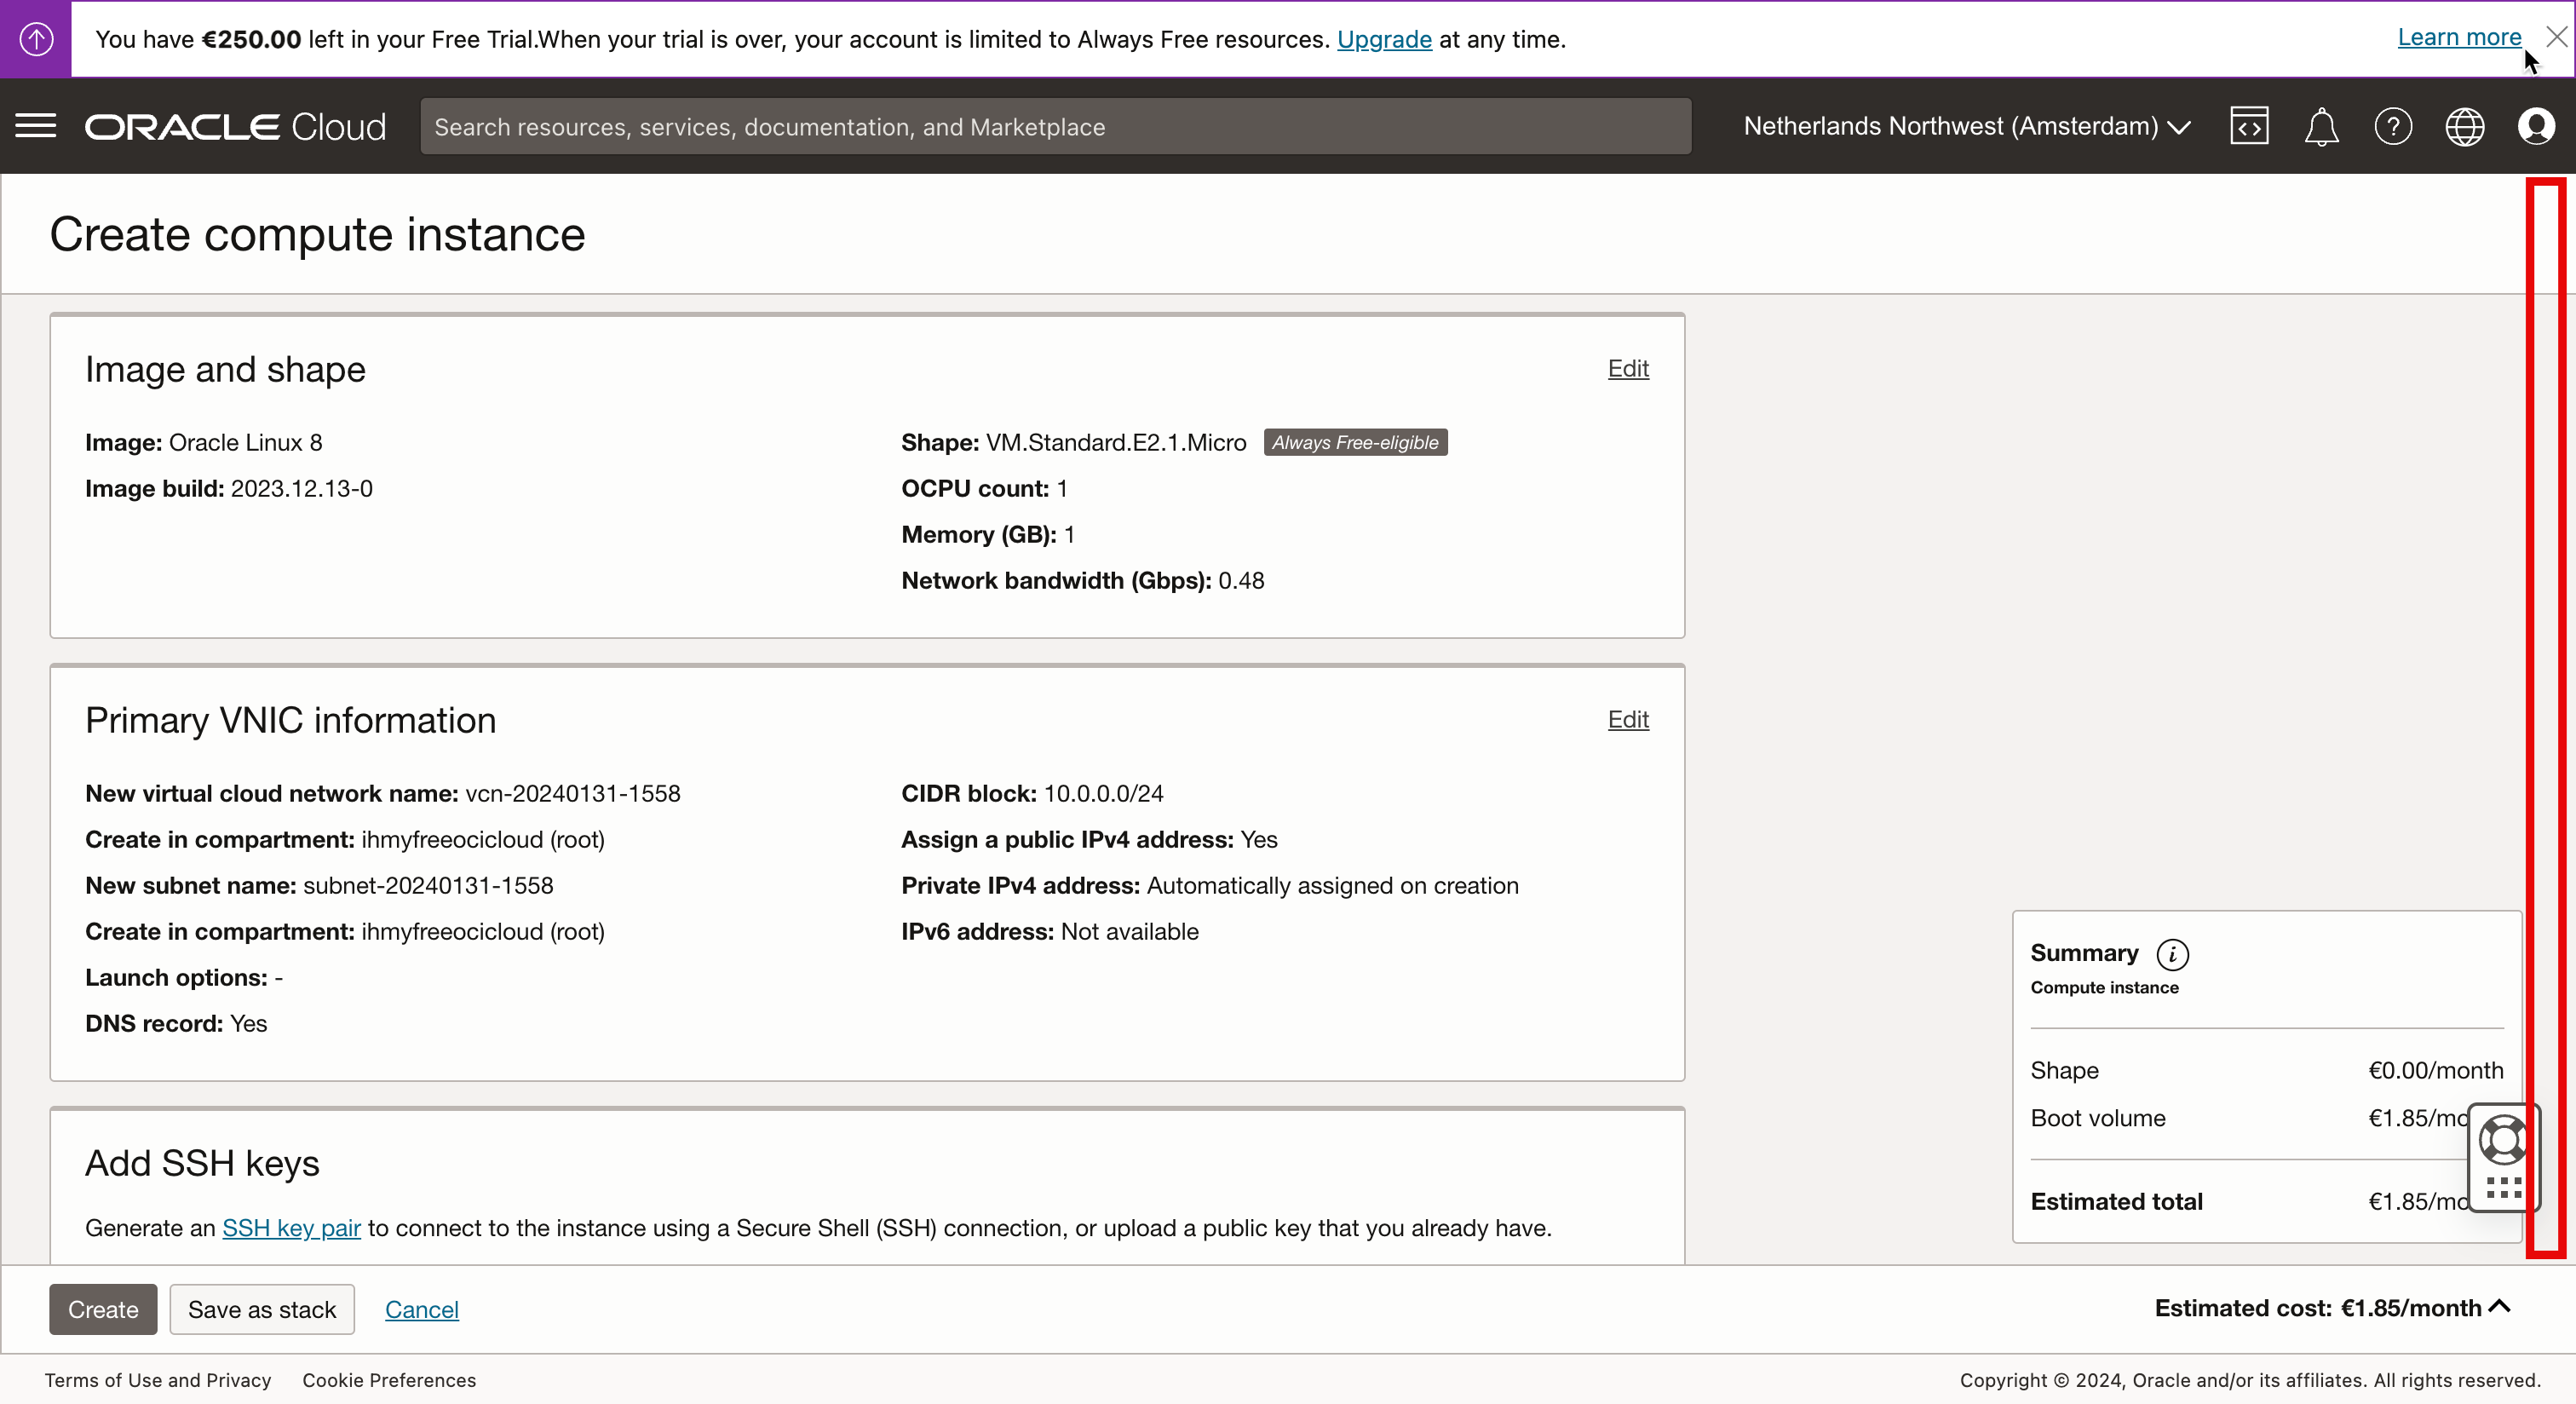Image resolution: width=2576 pixels, height=1404 pixels.
Task: Click Save as stack button
Action: (262, 1309)
